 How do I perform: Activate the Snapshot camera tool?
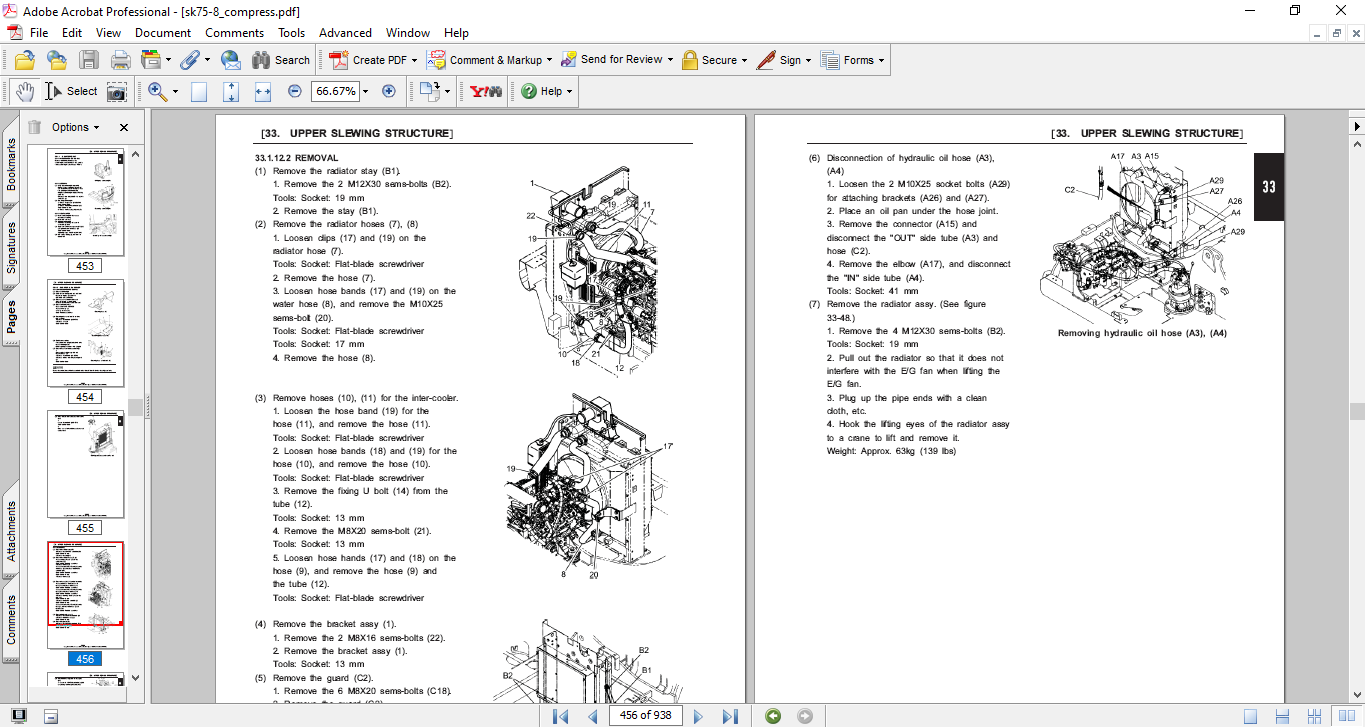pos(117,91)
